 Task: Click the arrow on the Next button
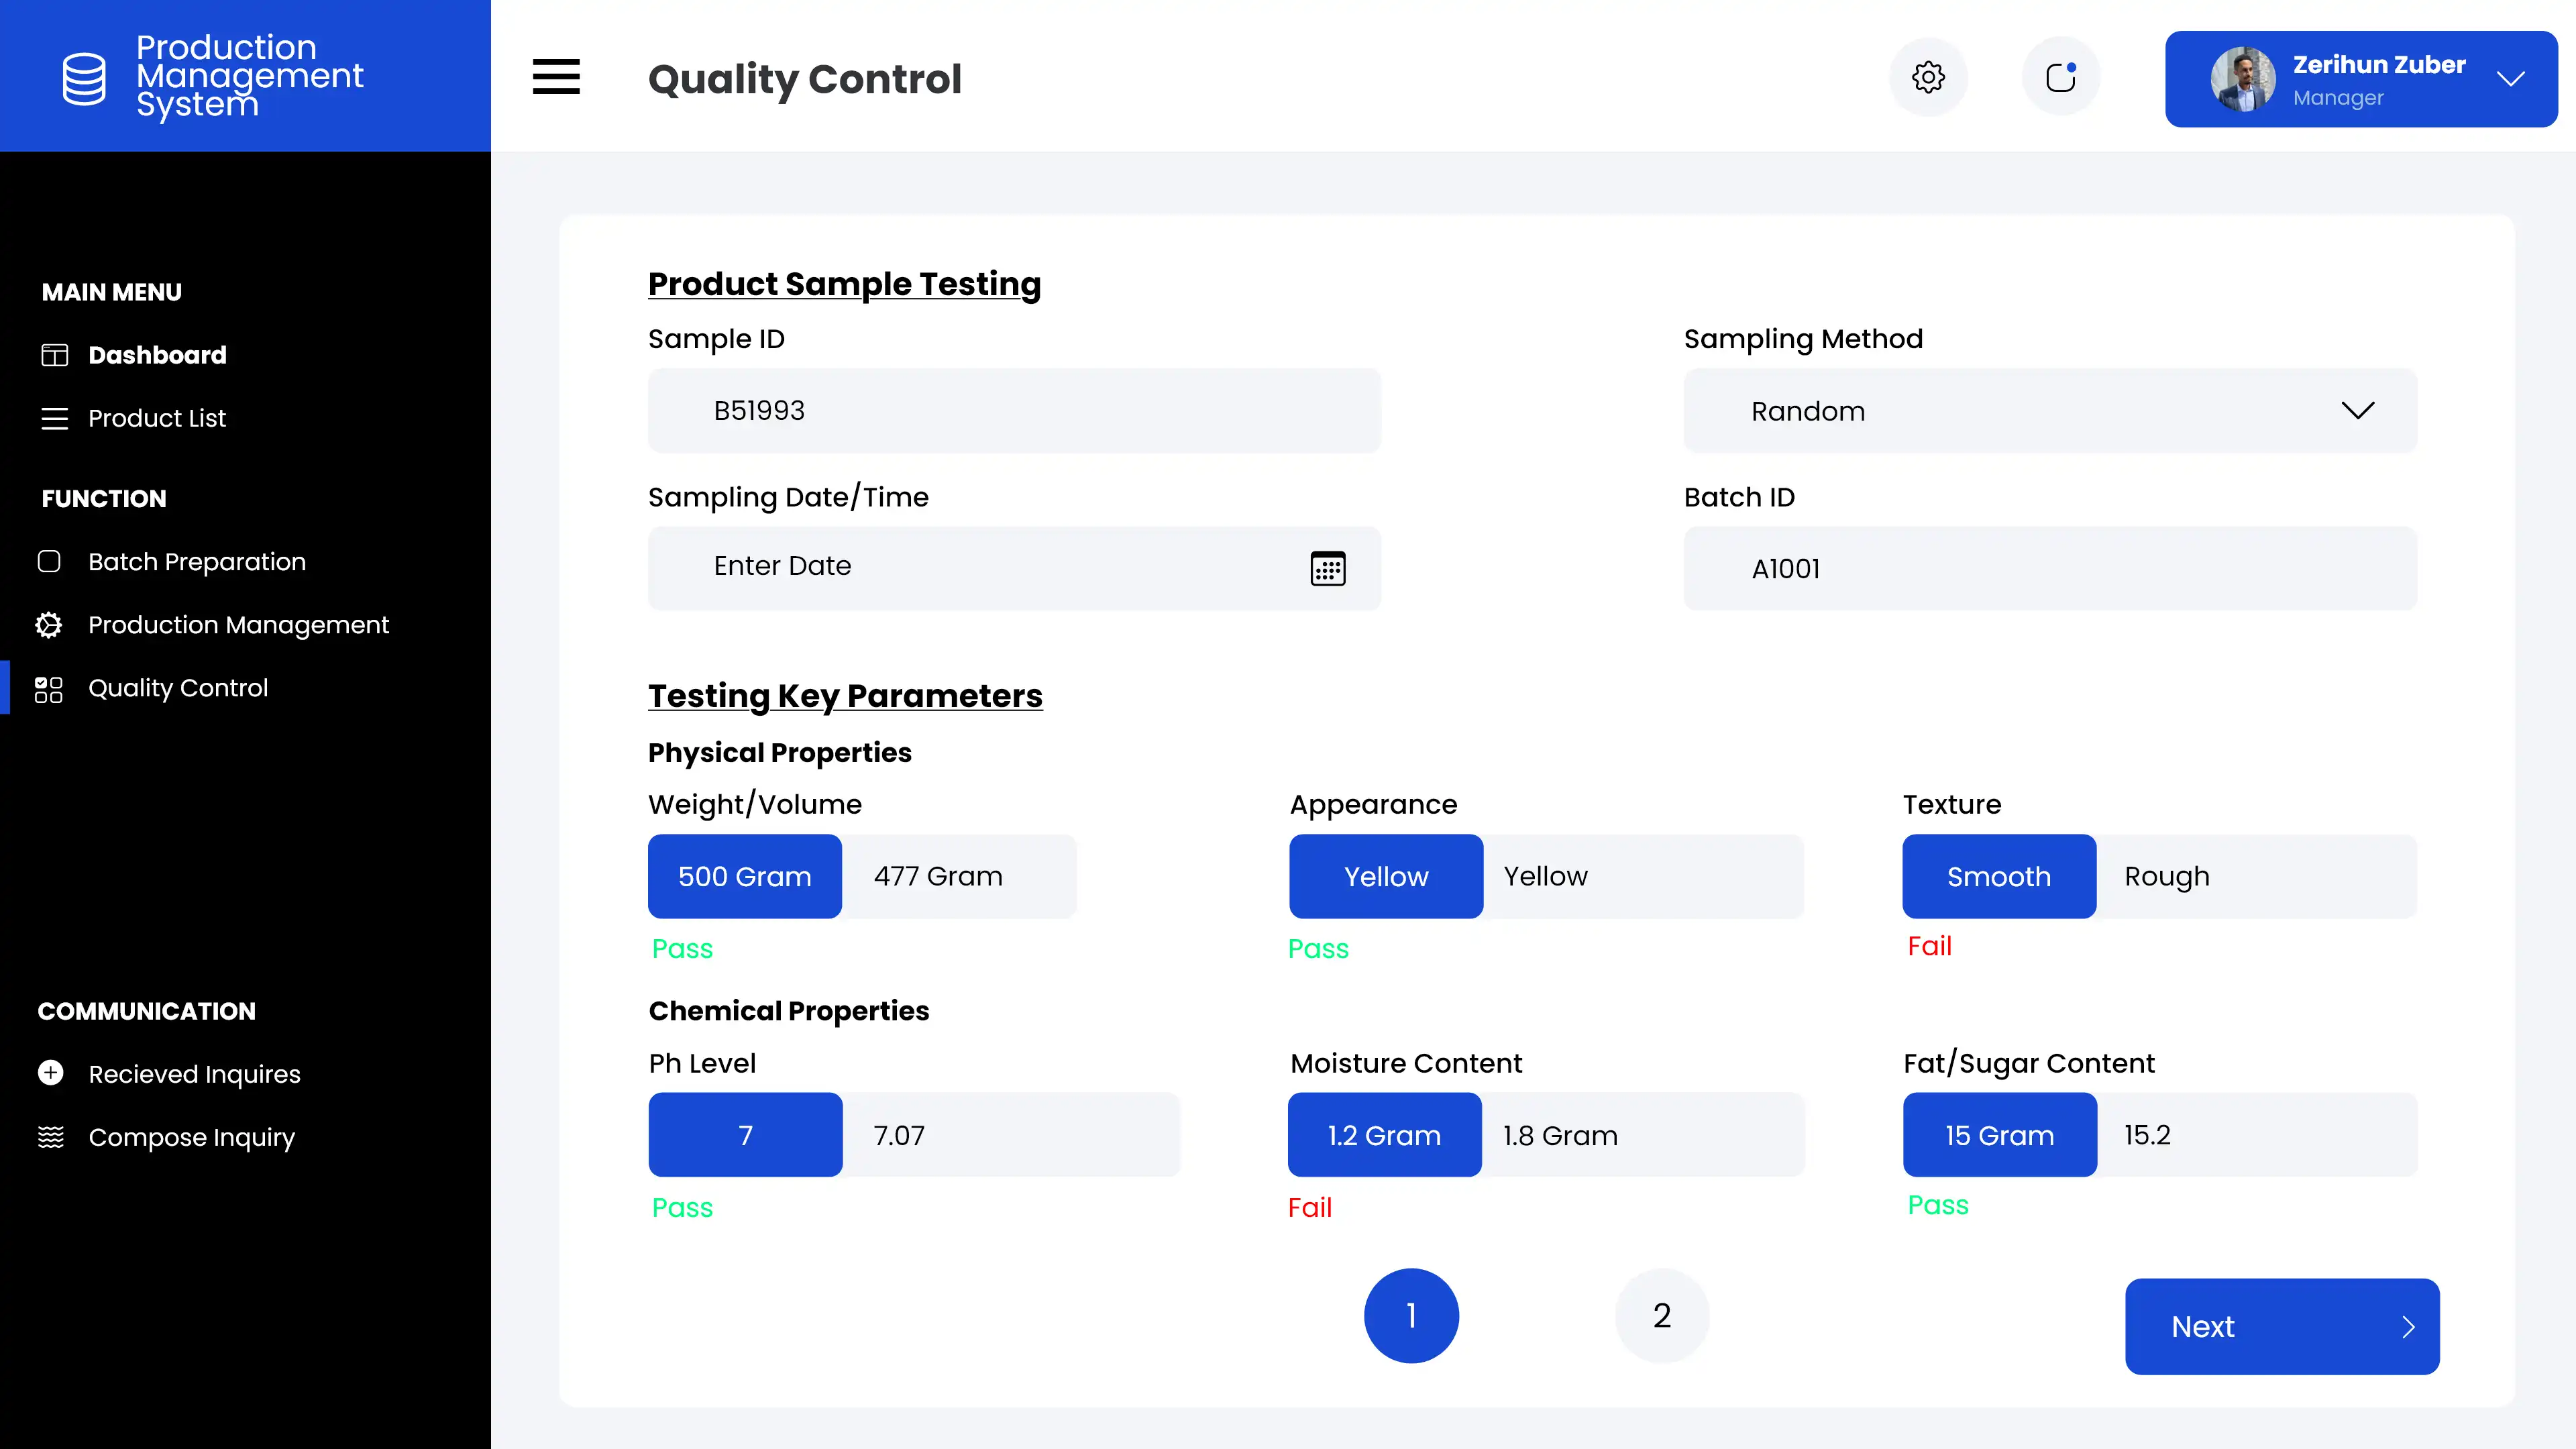pos(2408,1326)
